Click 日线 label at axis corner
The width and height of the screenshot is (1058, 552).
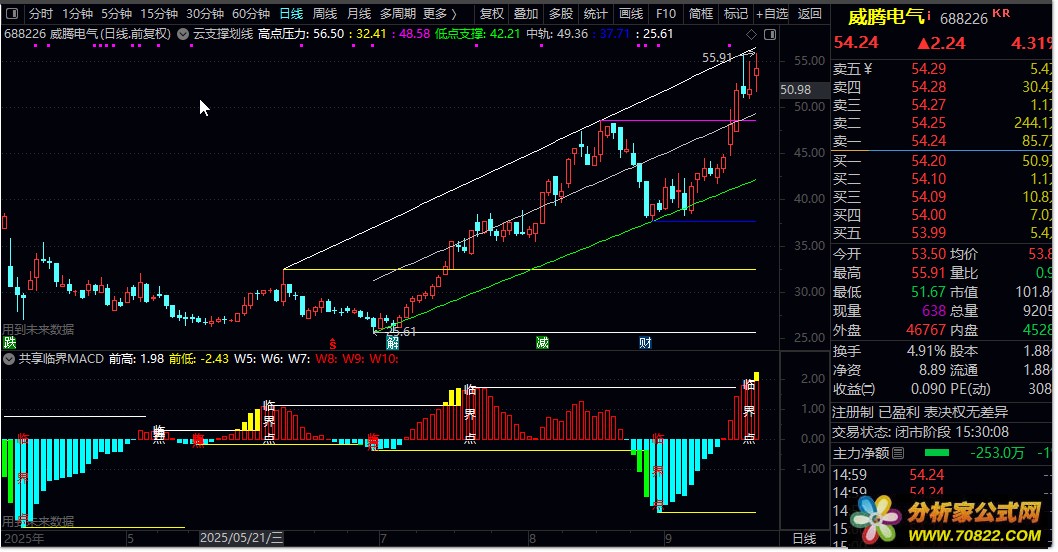(804, 539)
